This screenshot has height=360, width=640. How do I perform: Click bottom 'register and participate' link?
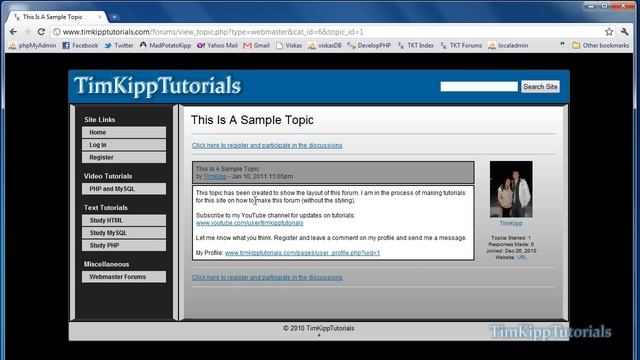point(267,277)
